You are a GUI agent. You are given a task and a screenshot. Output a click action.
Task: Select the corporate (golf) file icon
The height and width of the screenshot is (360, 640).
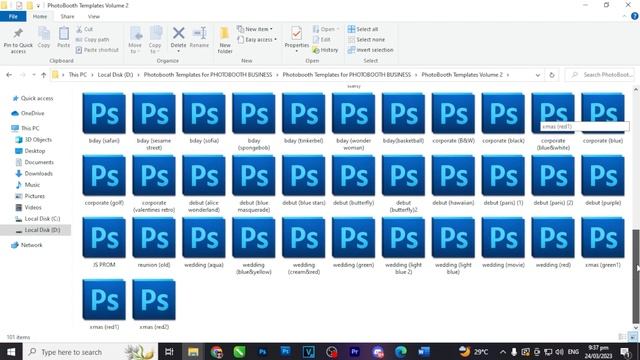tap(104, 176)
